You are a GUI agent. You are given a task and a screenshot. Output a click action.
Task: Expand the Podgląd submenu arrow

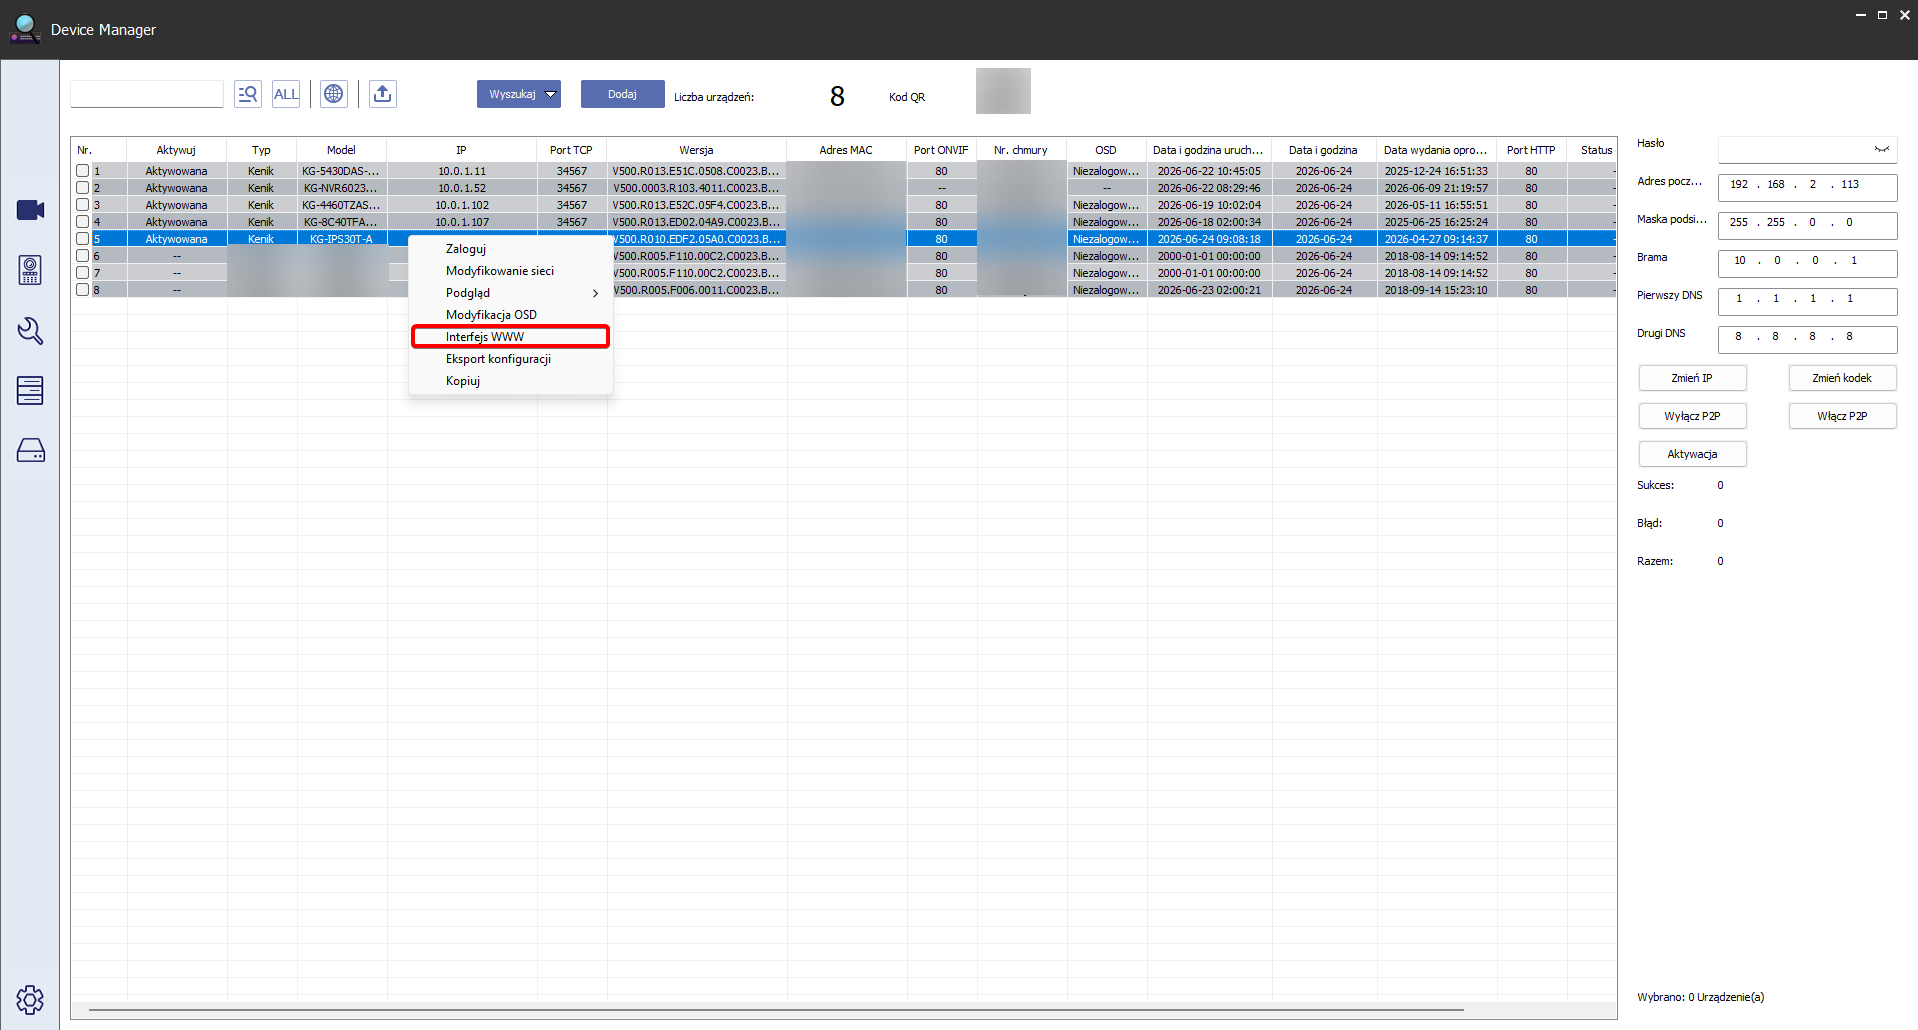click(595, 293)
